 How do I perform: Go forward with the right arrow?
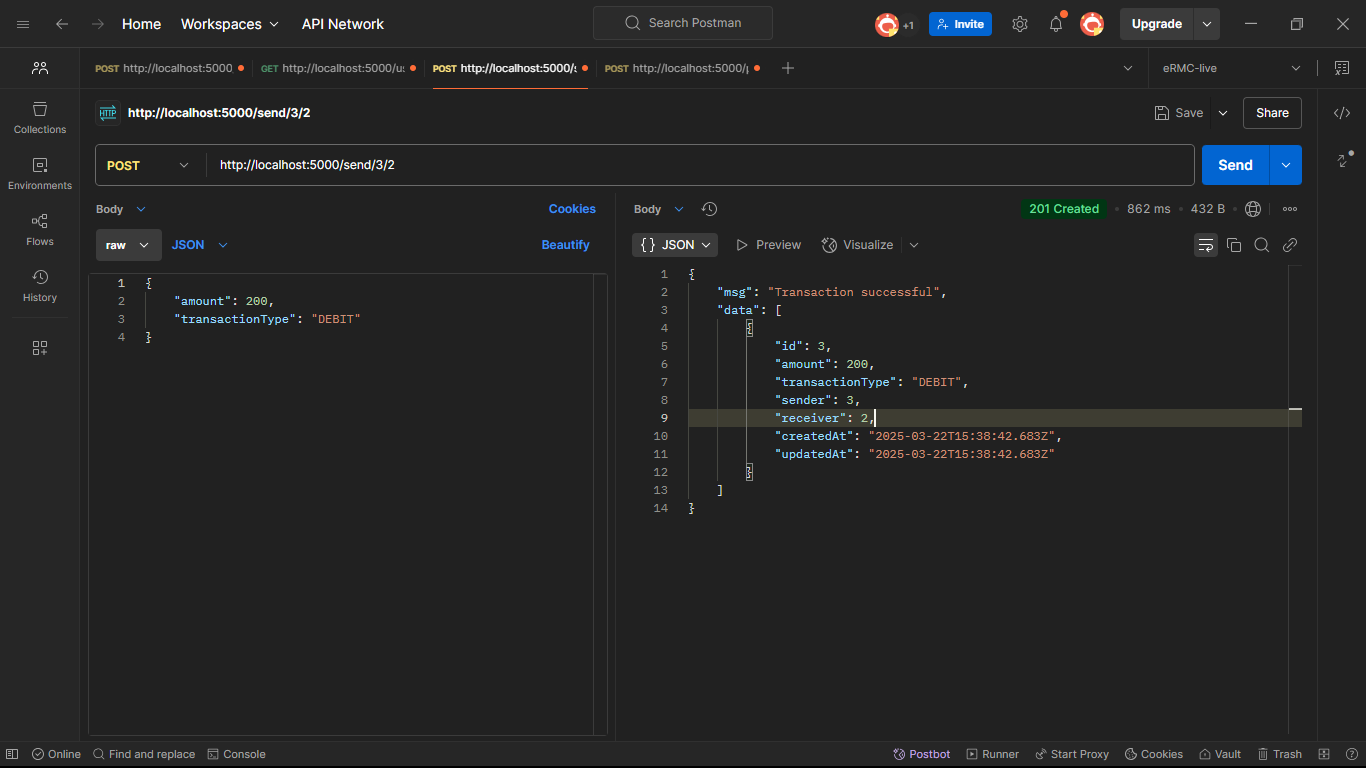click(98, 24)
